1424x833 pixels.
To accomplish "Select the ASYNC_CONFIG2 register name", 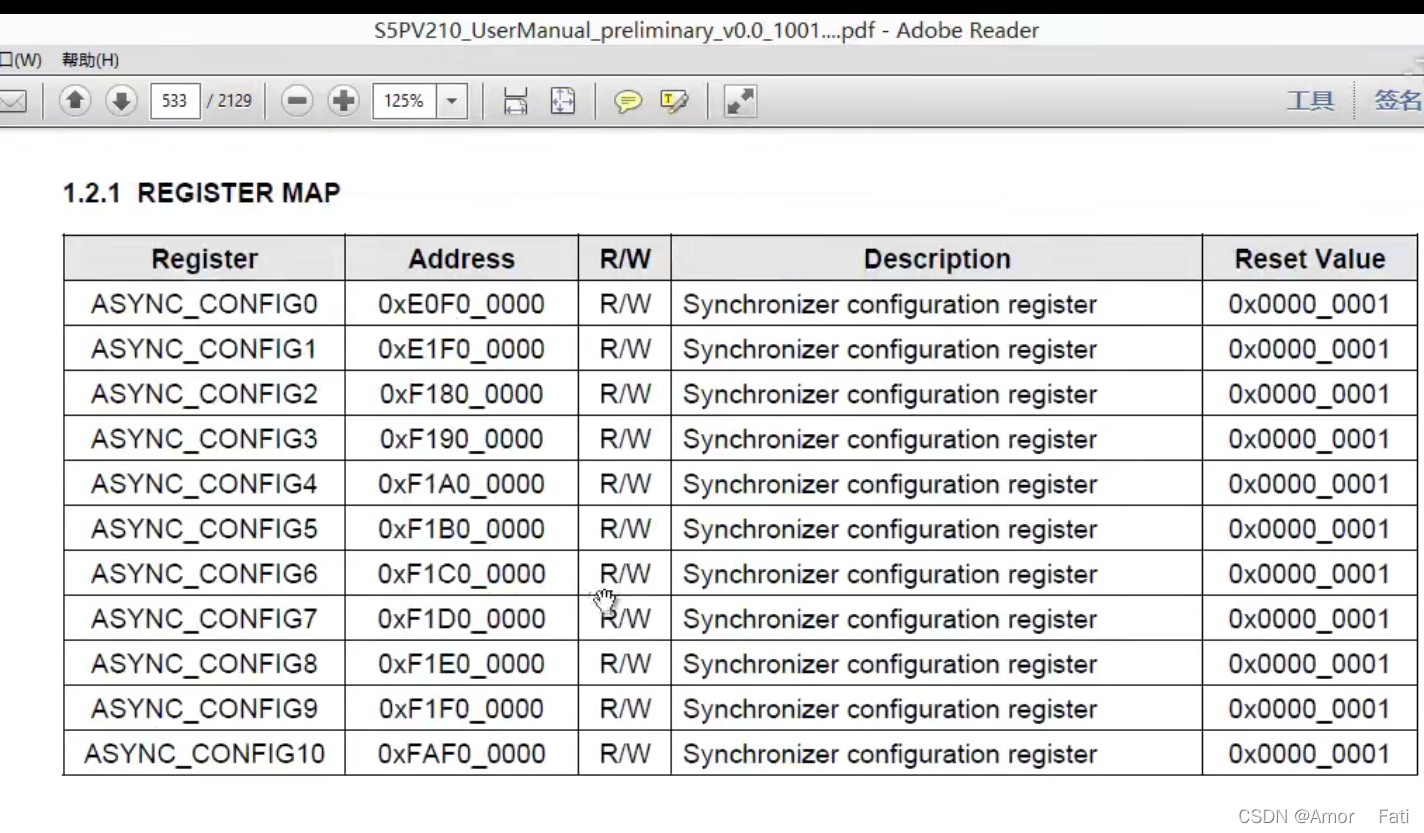I will pyautogui.click(x=204, y=394).
